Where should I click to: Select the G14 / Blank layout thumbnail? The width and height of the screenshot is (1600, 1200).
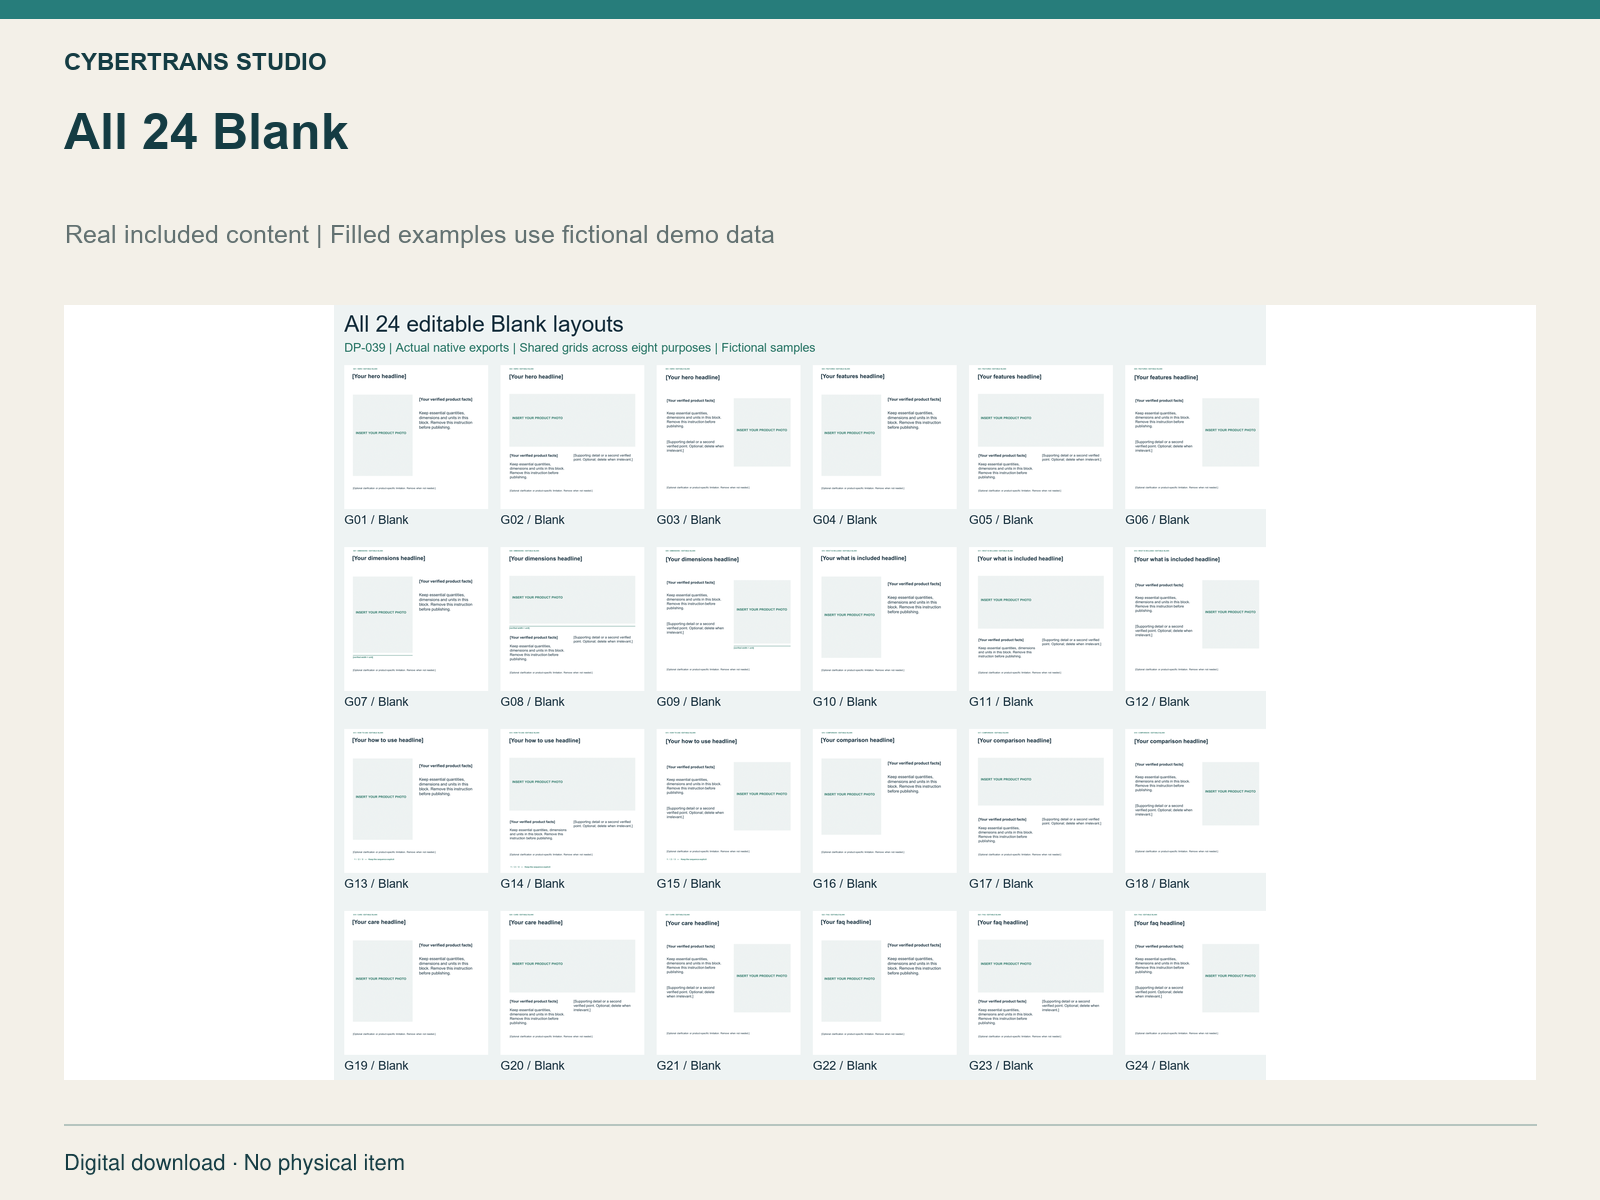(x=572, y=801)
